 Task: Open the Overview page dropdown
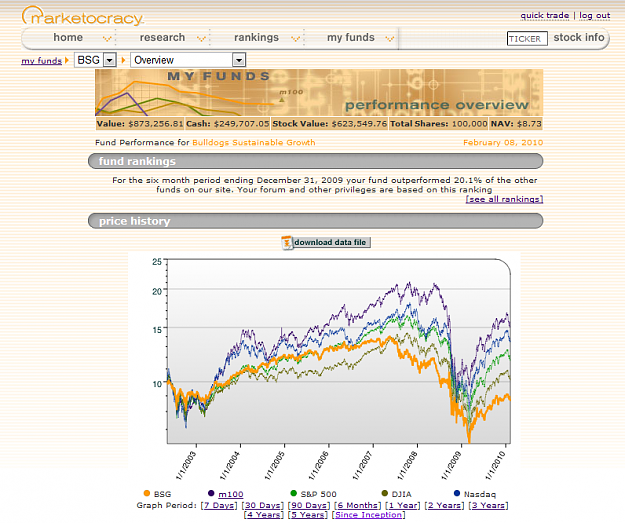click(x=188, y=60)
